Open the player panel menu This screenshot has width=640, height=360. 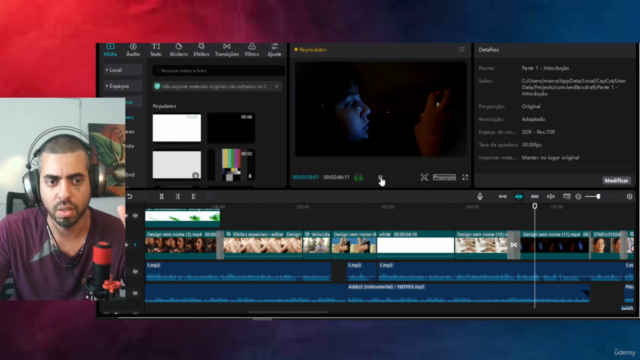click(x=462, y=49)
